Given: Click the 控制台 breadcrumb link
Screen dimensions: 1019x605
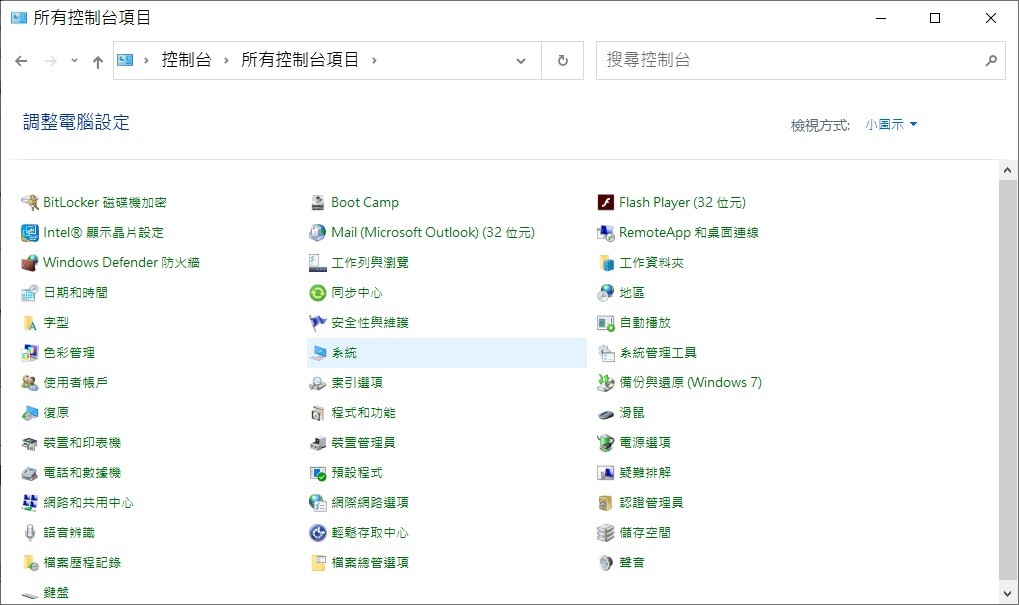Looking at the screenshot, I should [x=187, y=60].
